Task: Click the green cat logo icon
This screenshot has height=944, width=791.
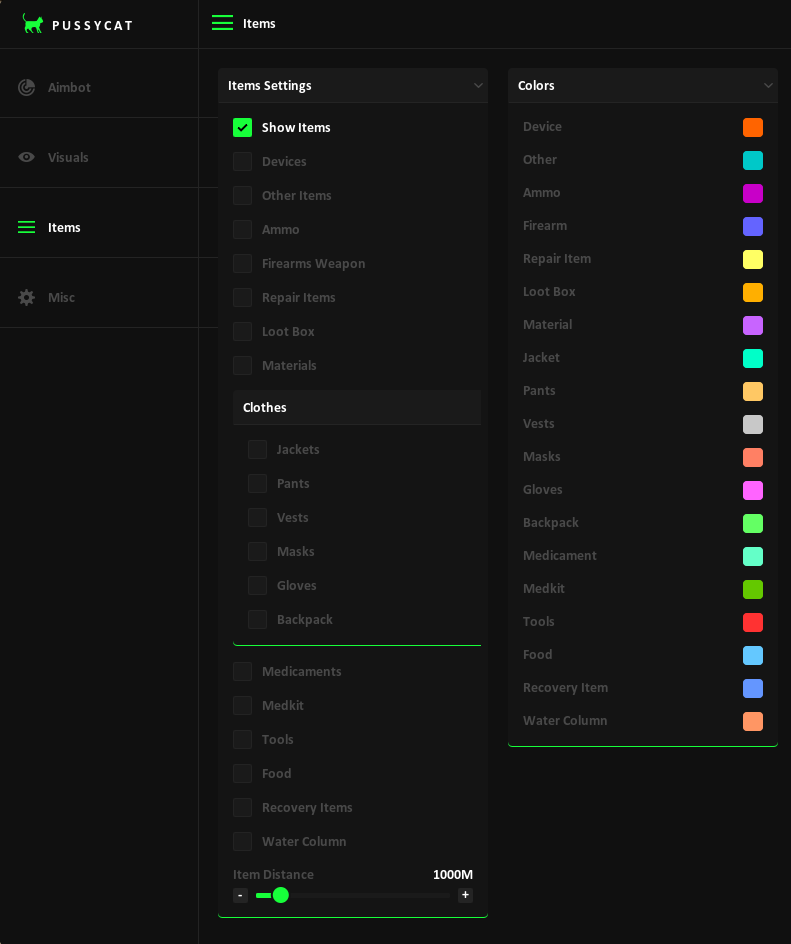Action: [33, 24]
